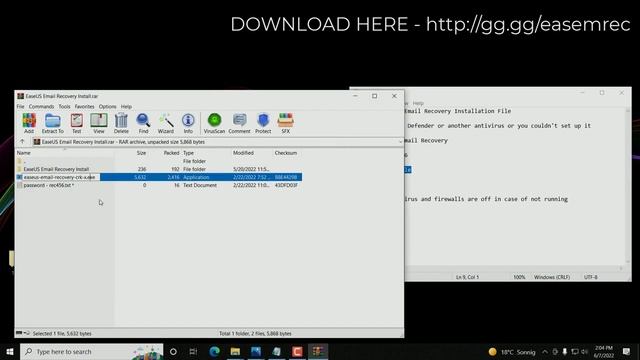640x360 pixels.
Task: Switch to WinRAR taskbar icon
Action: click(x=318, y=351)
